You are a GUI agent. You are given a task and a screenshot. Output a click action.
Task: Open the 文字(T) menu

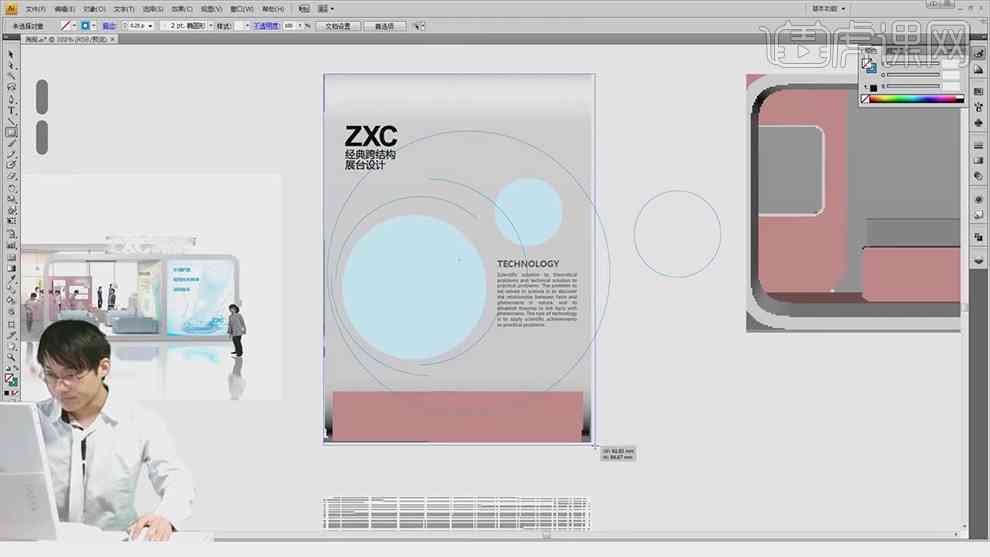click(124, 9)
